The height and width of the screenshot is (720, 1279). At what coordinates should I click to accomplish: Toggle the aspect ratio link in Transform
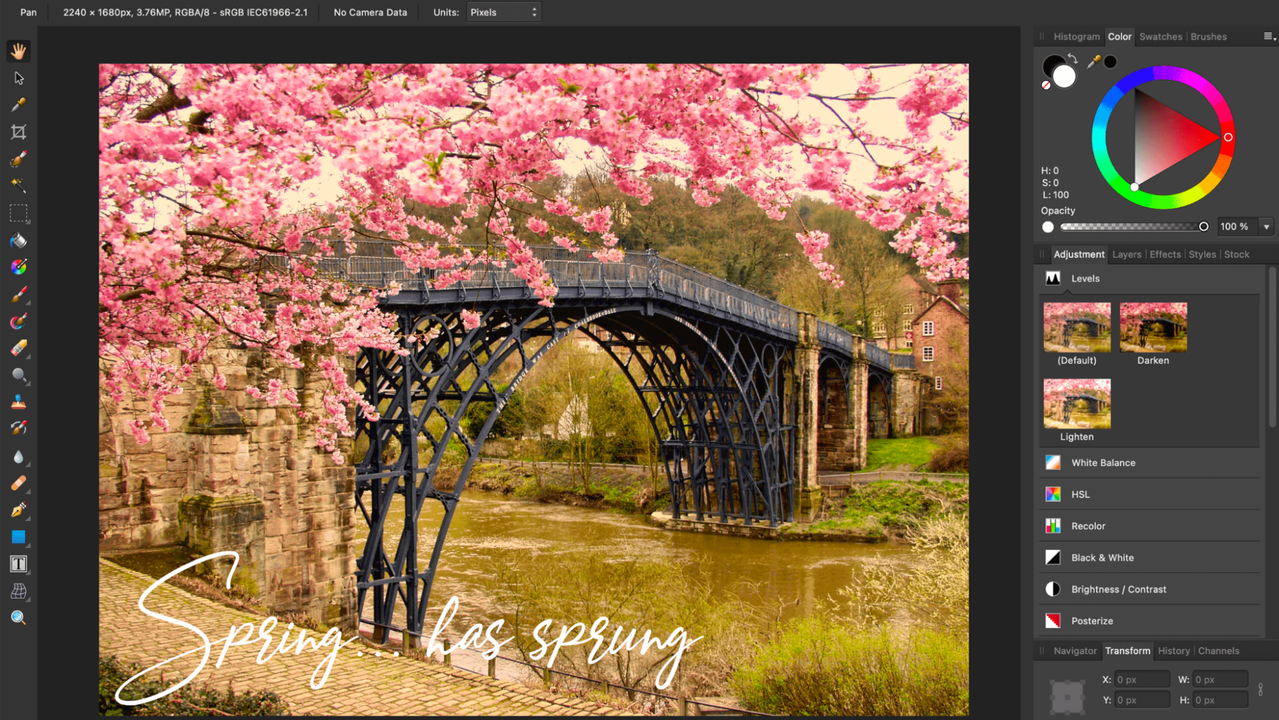point(1260,690)
